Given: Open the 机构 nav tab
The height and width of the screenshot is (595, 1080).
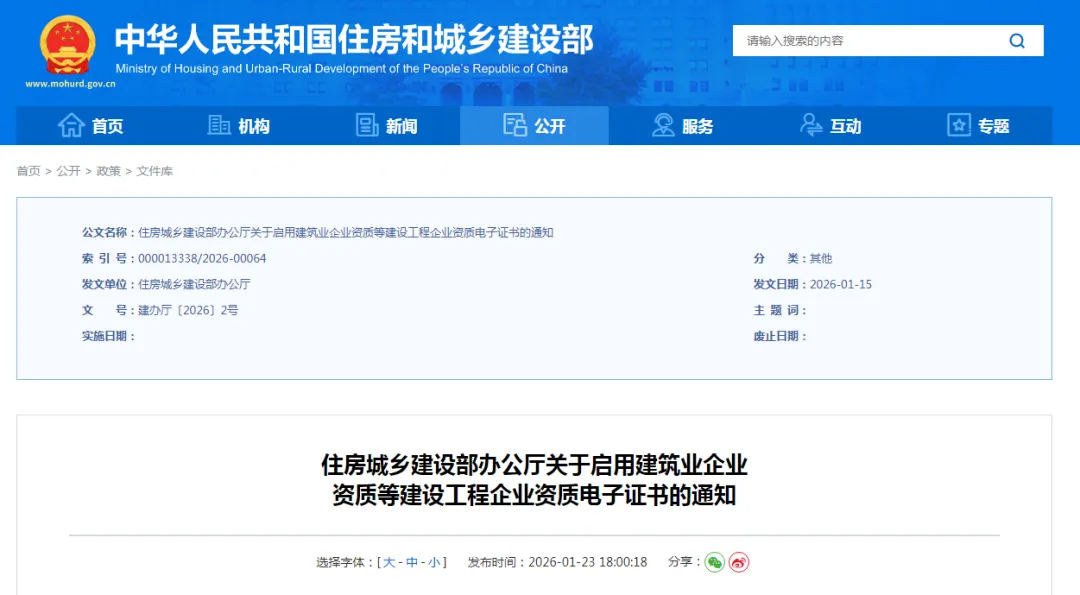Looking at the screenshot, I should pyautogui.click(x=238, y=126).
